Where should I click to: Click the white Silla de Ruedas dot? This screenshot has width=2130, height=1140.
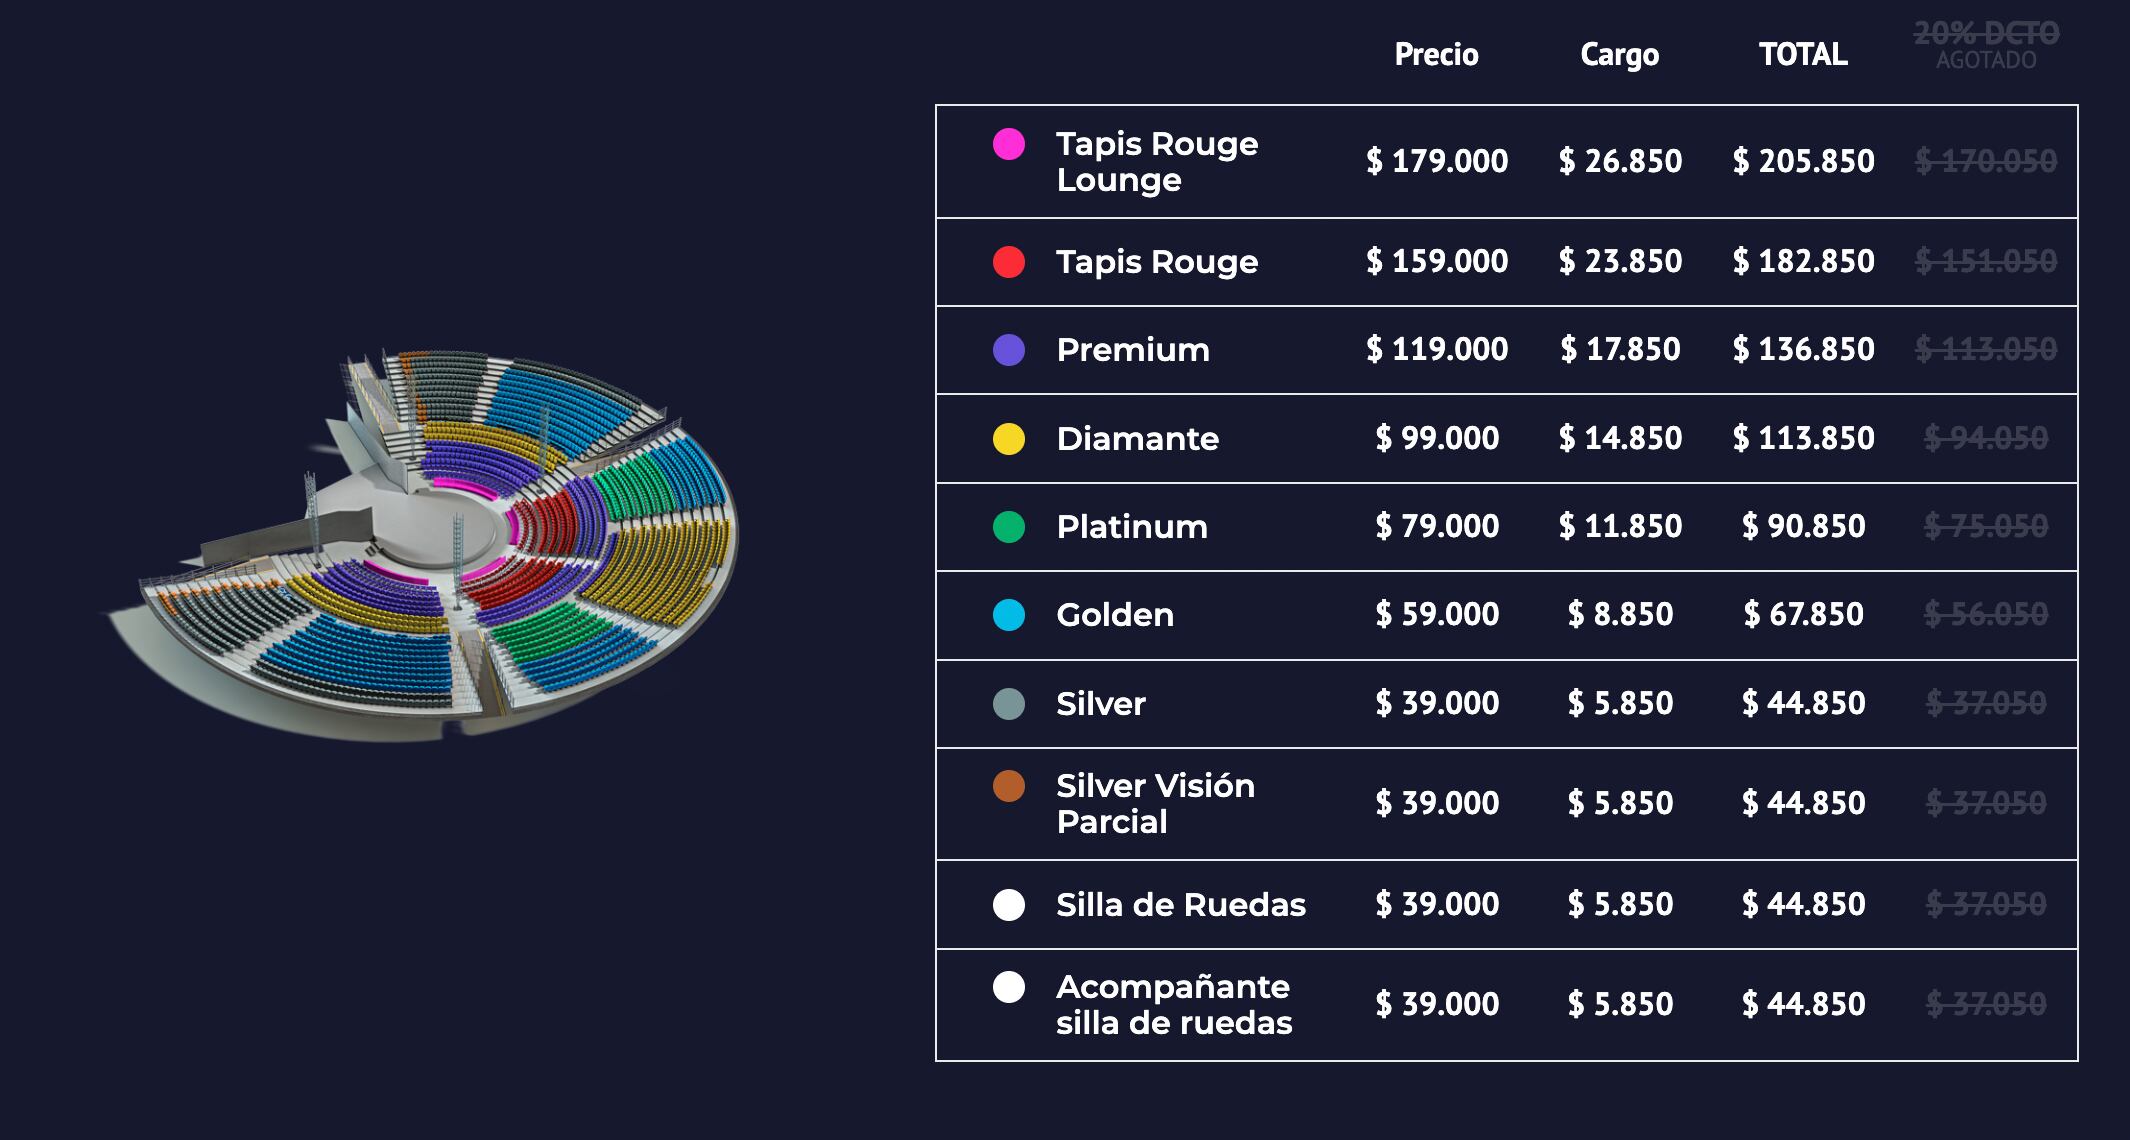click(1008, 905)
